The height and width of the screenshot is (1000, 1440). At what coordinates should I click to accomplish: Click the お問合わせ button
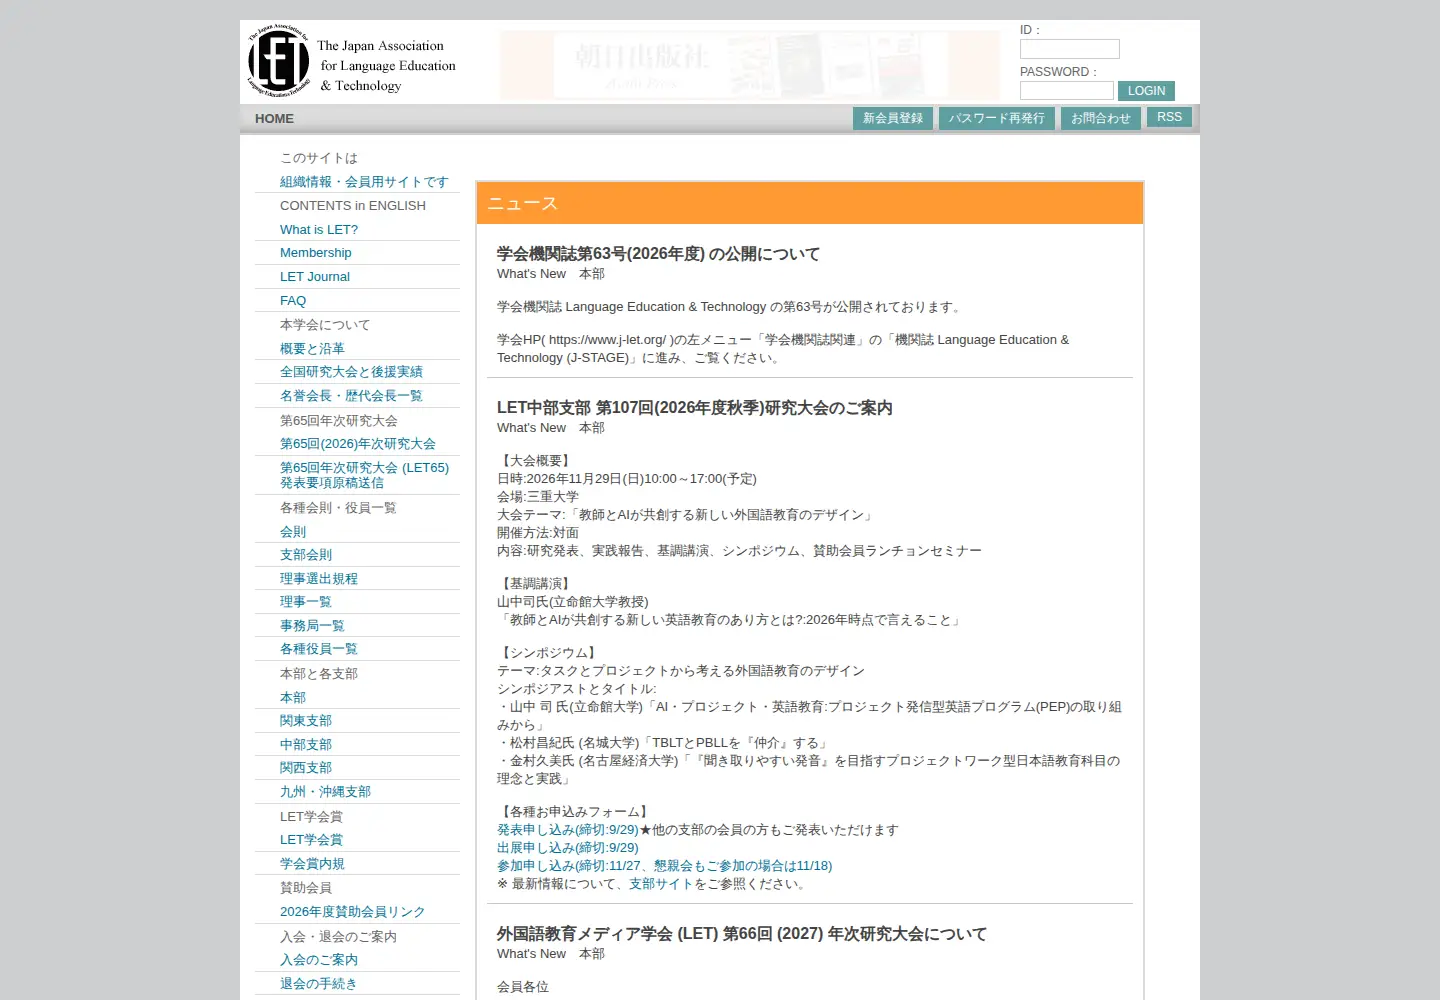(1100, 118)
